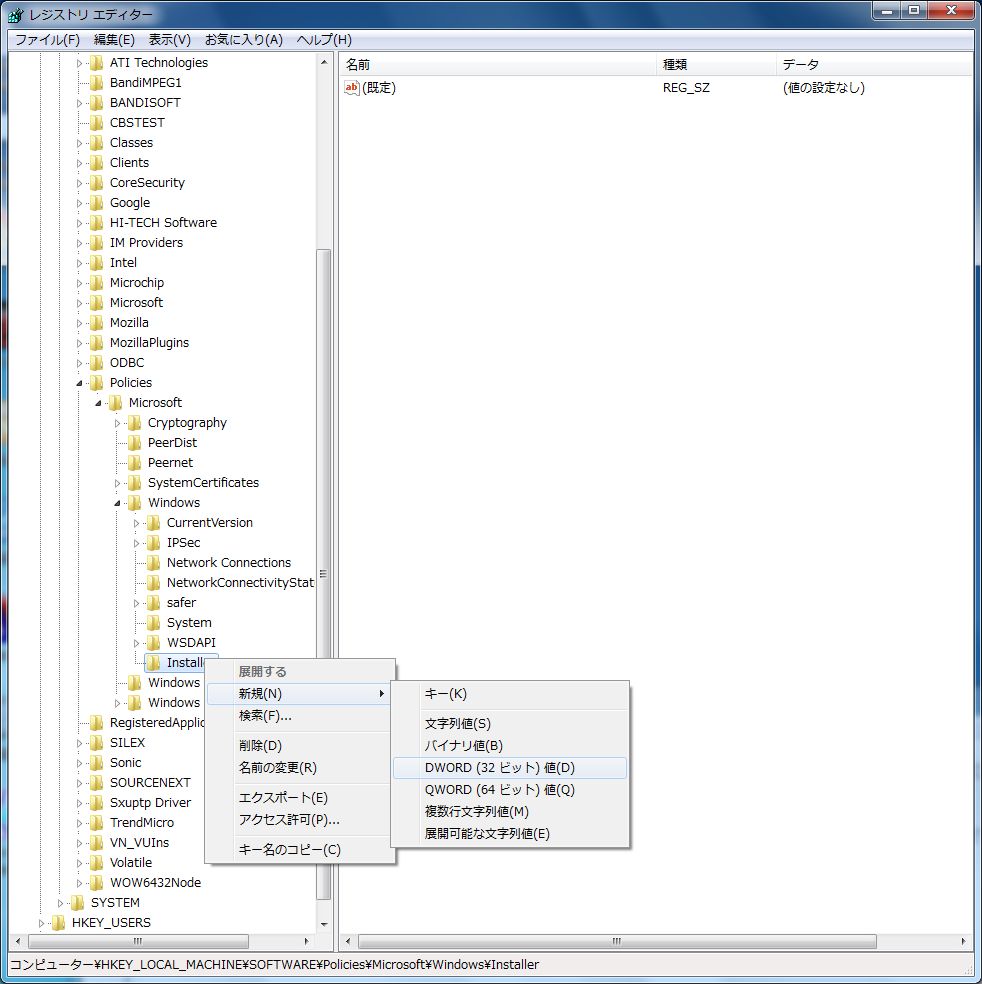Choose 複数行文字列値(M) entry
The width and height of the screenshot is (982, 984).
(510, 812)
